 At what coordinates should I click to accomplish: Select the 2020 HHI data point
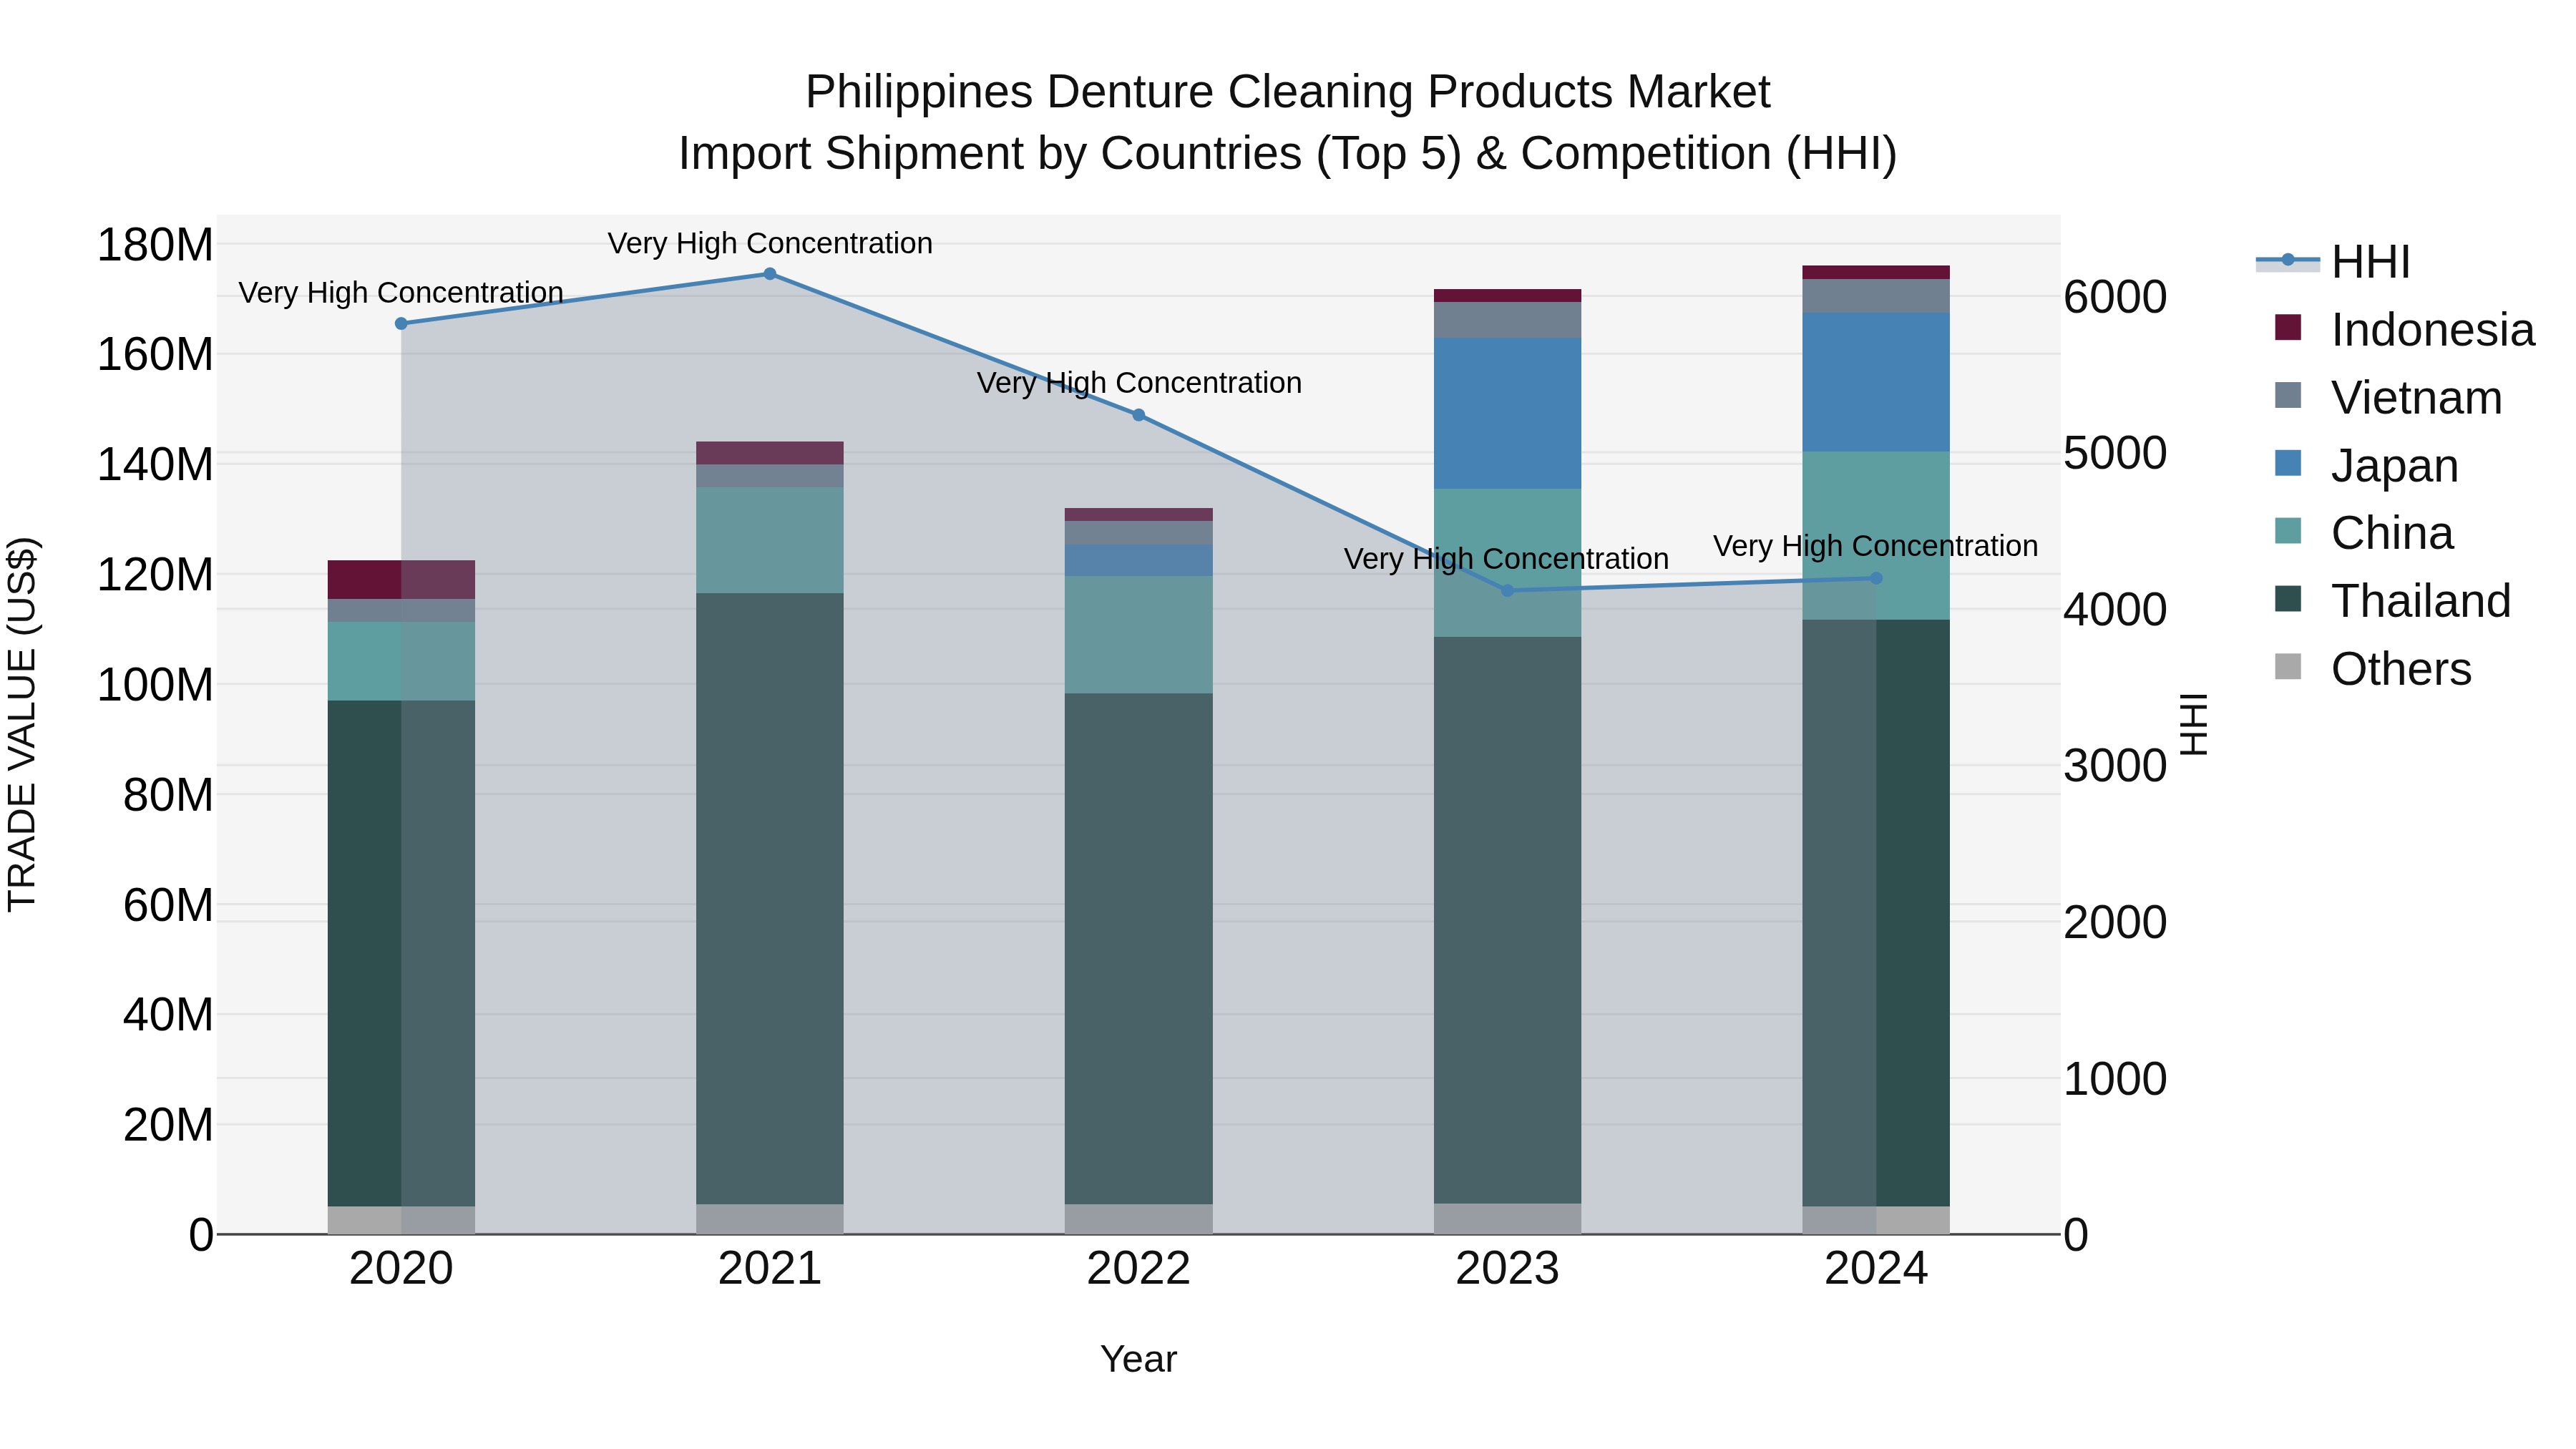pos(401,324)
